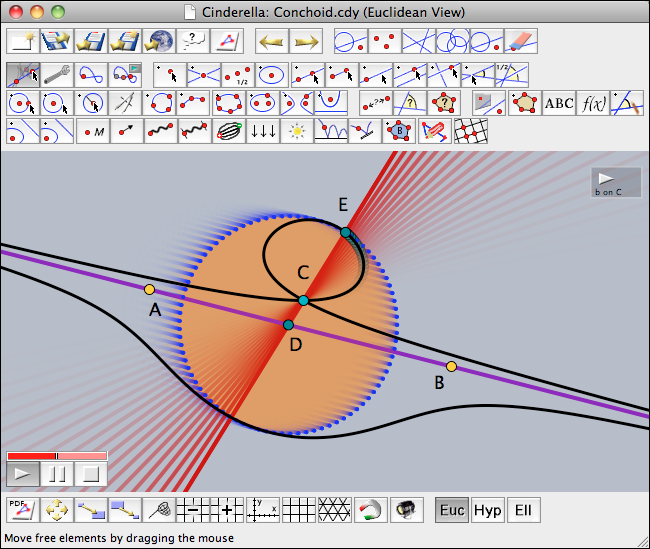Image resolution: width=650 pixels, height=549 pixels.
Task: Click teal point D
Action: point(289,325)
